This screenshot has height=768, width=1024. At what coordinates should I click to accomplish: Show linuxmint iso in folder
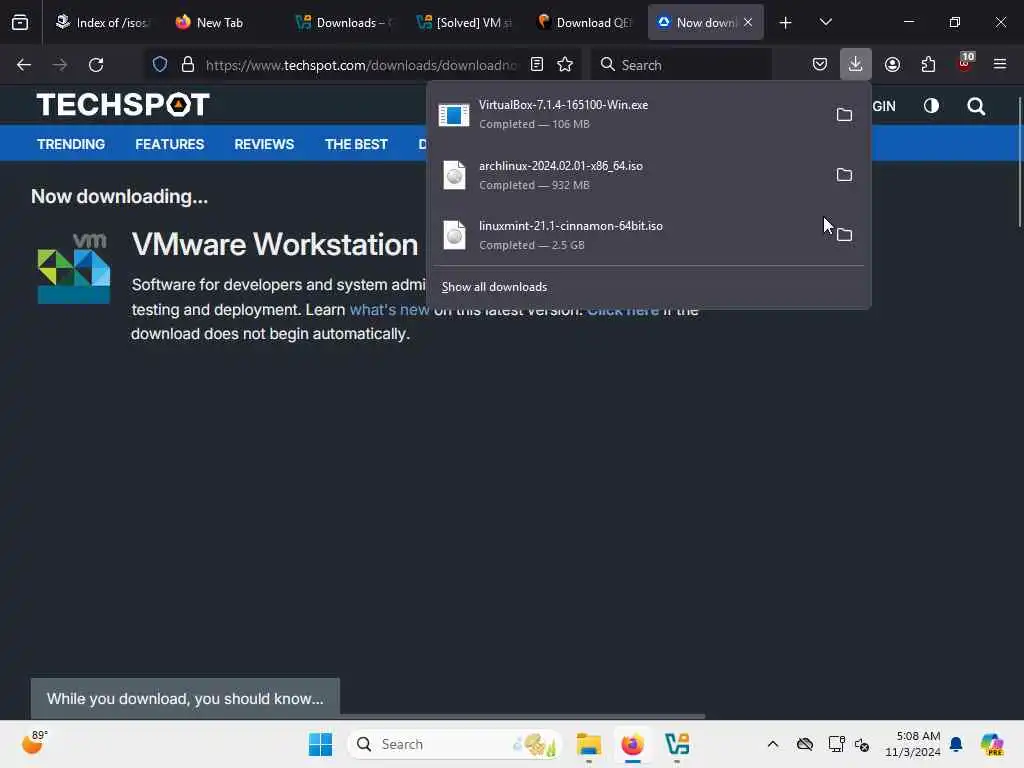pyautogui.click(x=844, y=234)
